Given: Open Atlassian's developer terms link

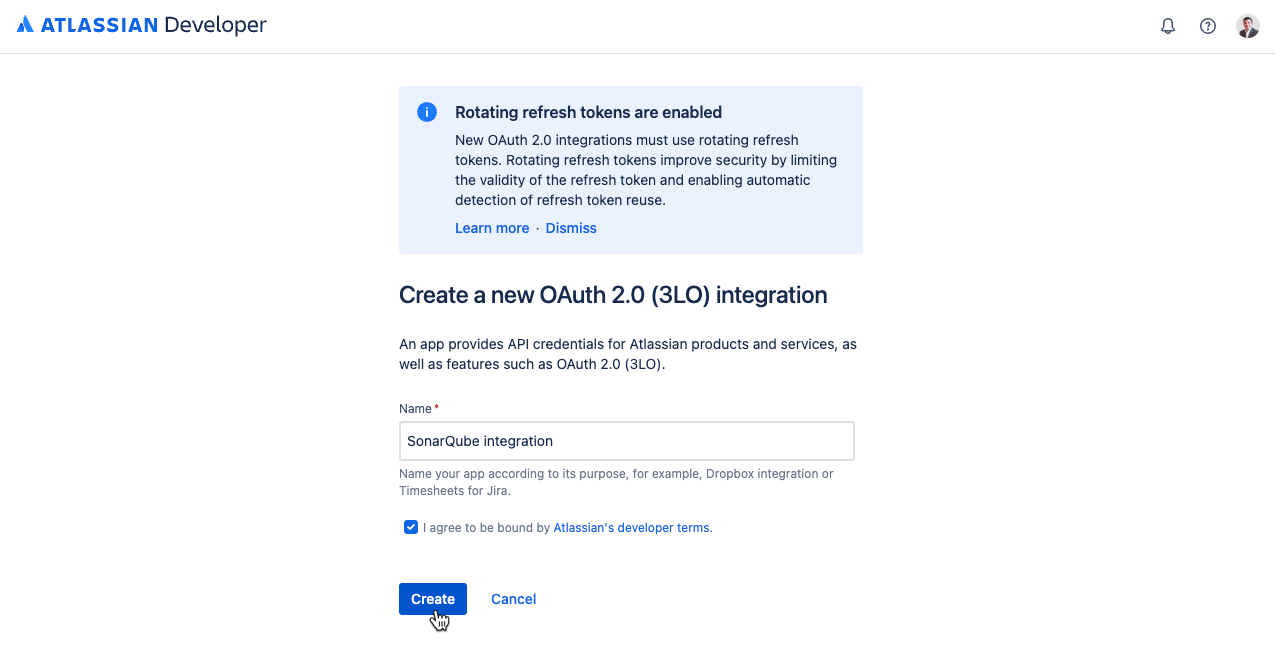Looking at the screenshot, I should 631,527.
